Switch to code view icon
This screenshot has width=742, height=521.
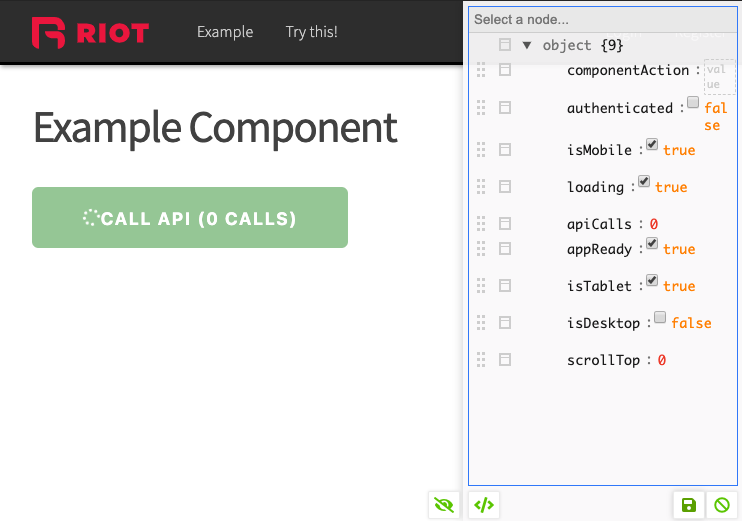point(484,505)
